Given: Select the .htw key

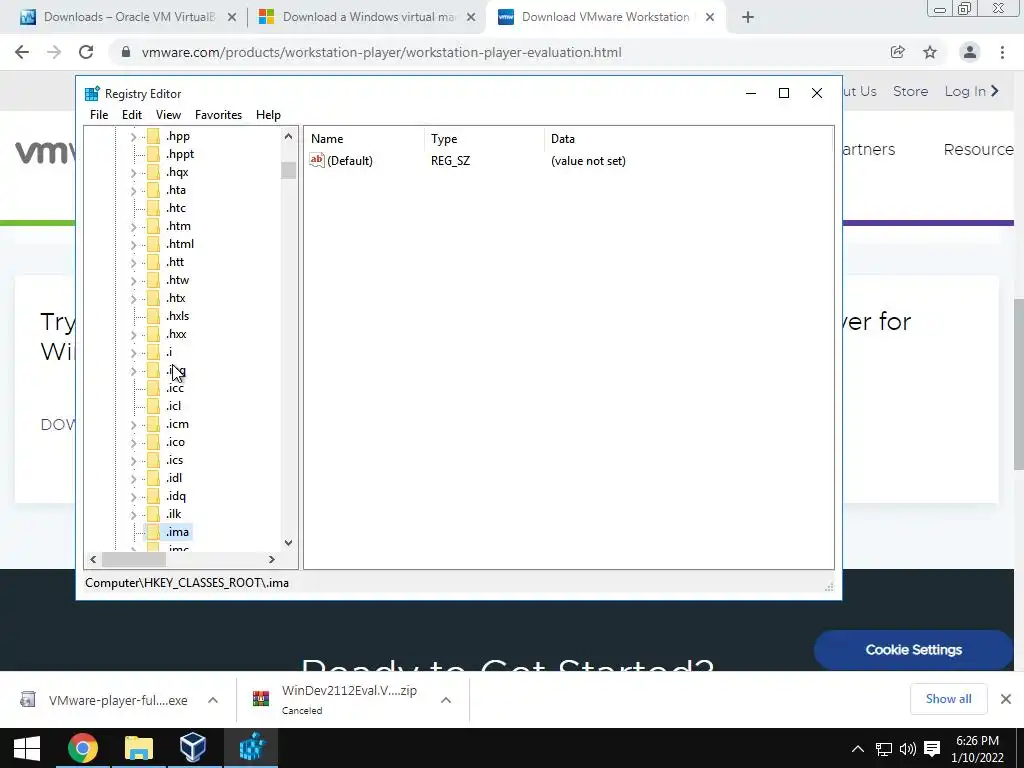Looking at the screenshot, I should [178, 280].
